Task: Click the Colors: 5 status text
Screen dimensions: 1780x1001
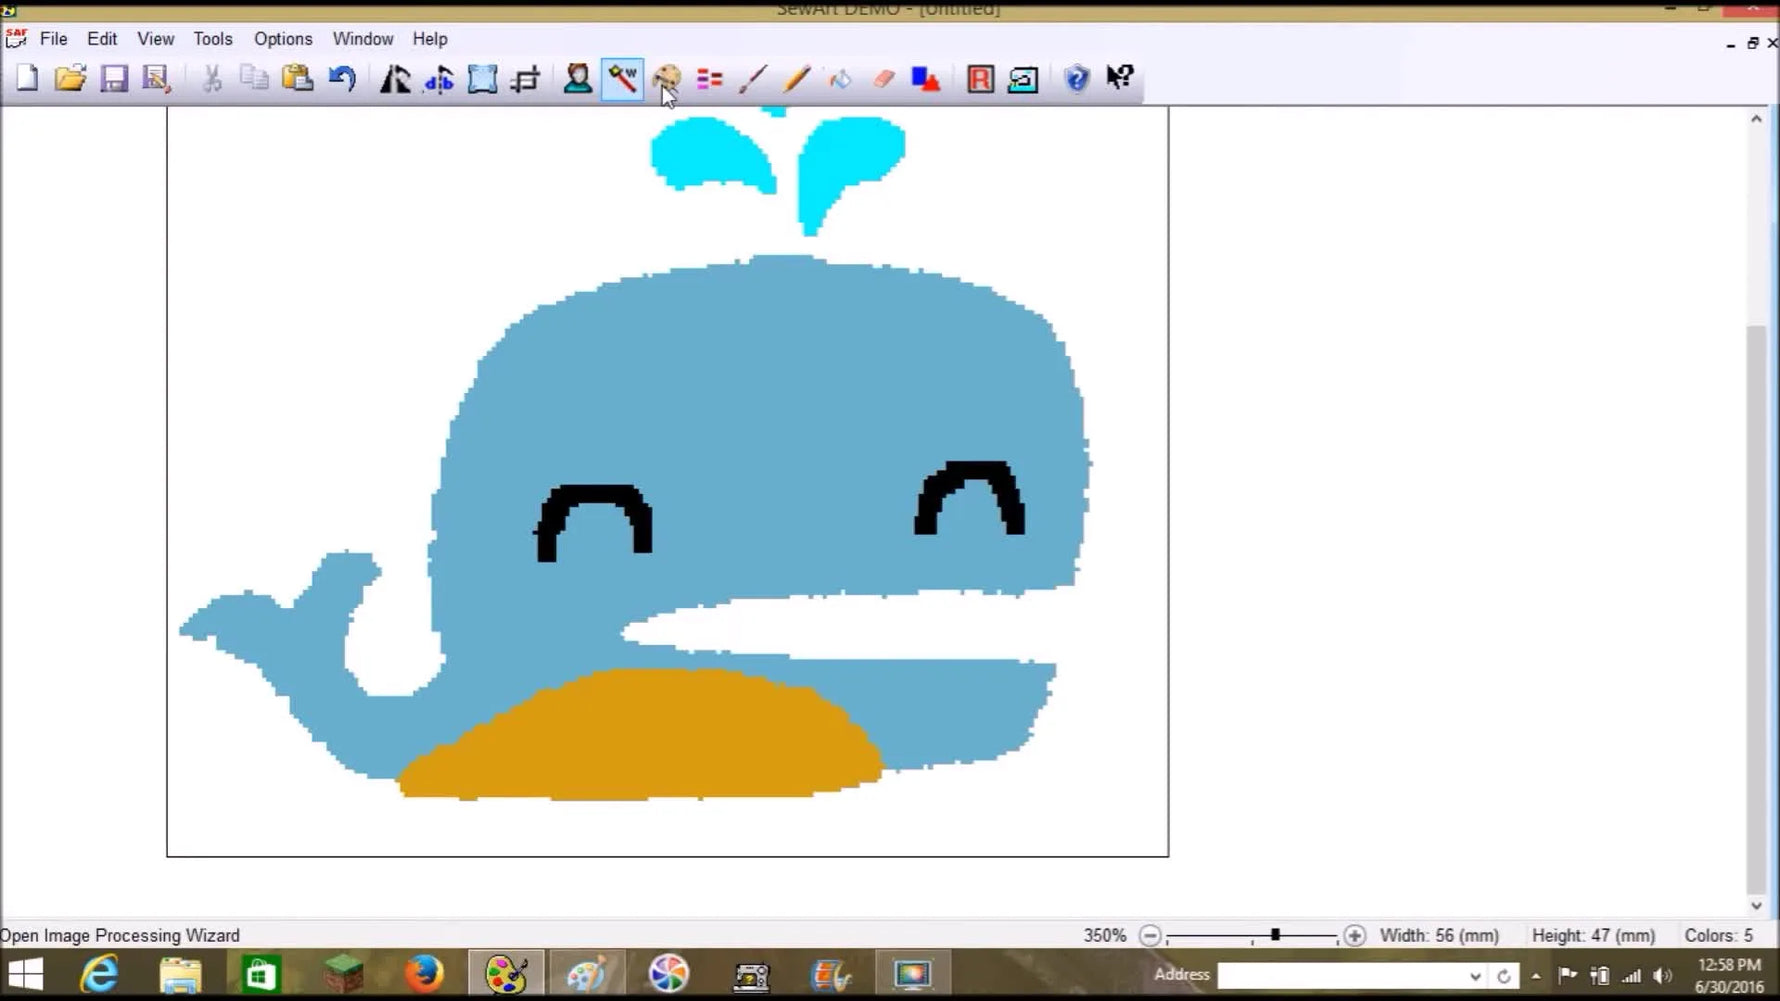Action: tap(1718, 936)
